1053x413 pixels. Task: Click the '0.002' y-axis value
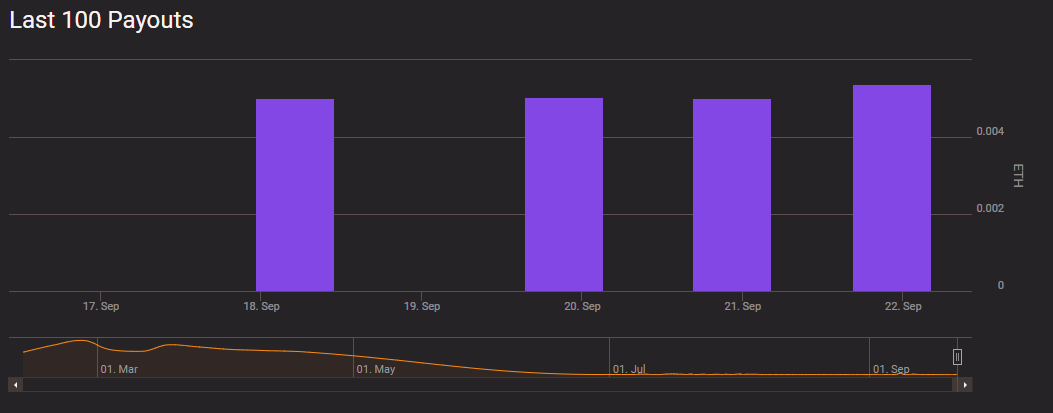[x=990, y=209]
